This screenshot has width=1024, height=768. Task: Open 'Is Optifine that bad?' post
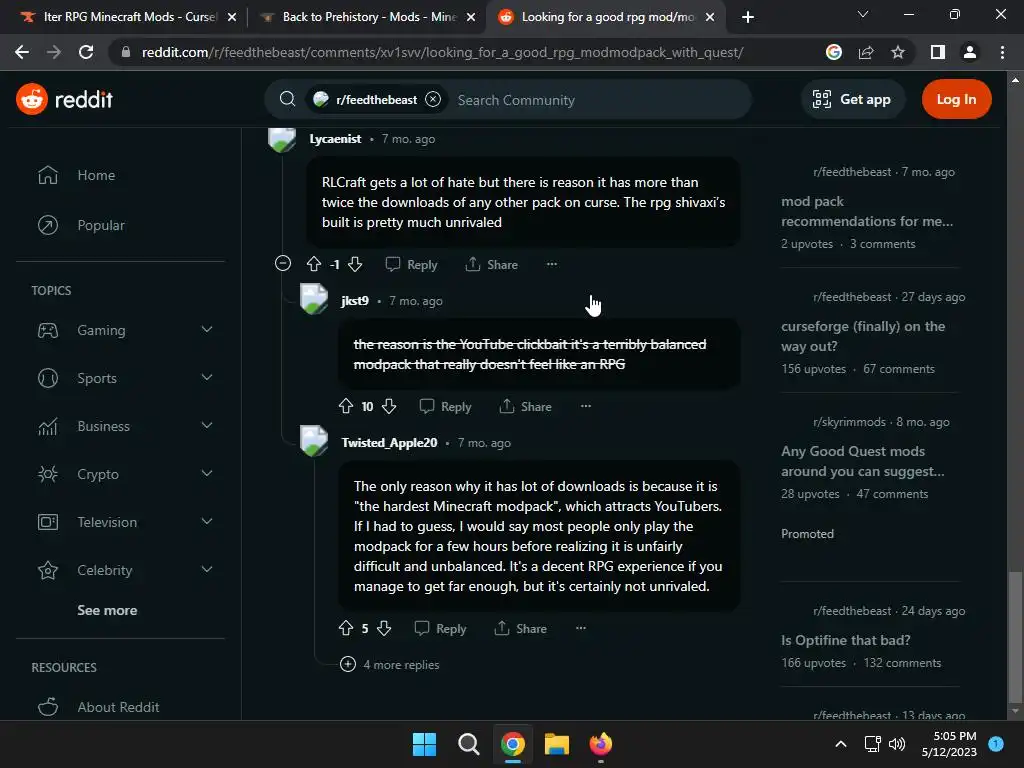[845, 640]
